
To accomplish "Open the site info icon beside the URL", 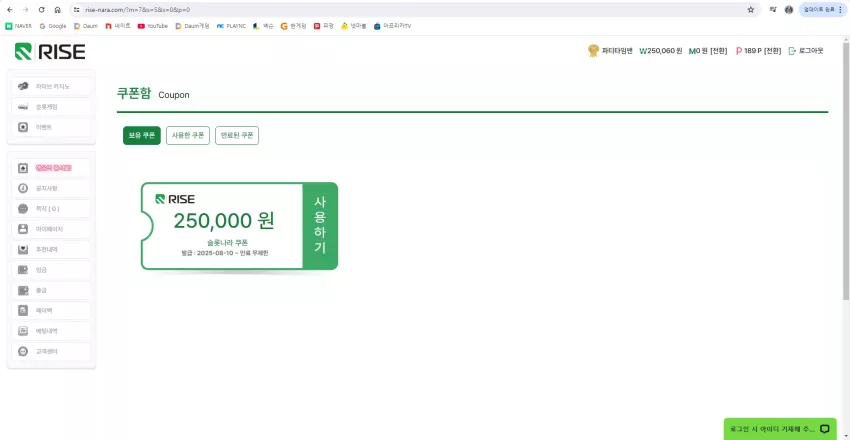I will [x=76, y=10].
